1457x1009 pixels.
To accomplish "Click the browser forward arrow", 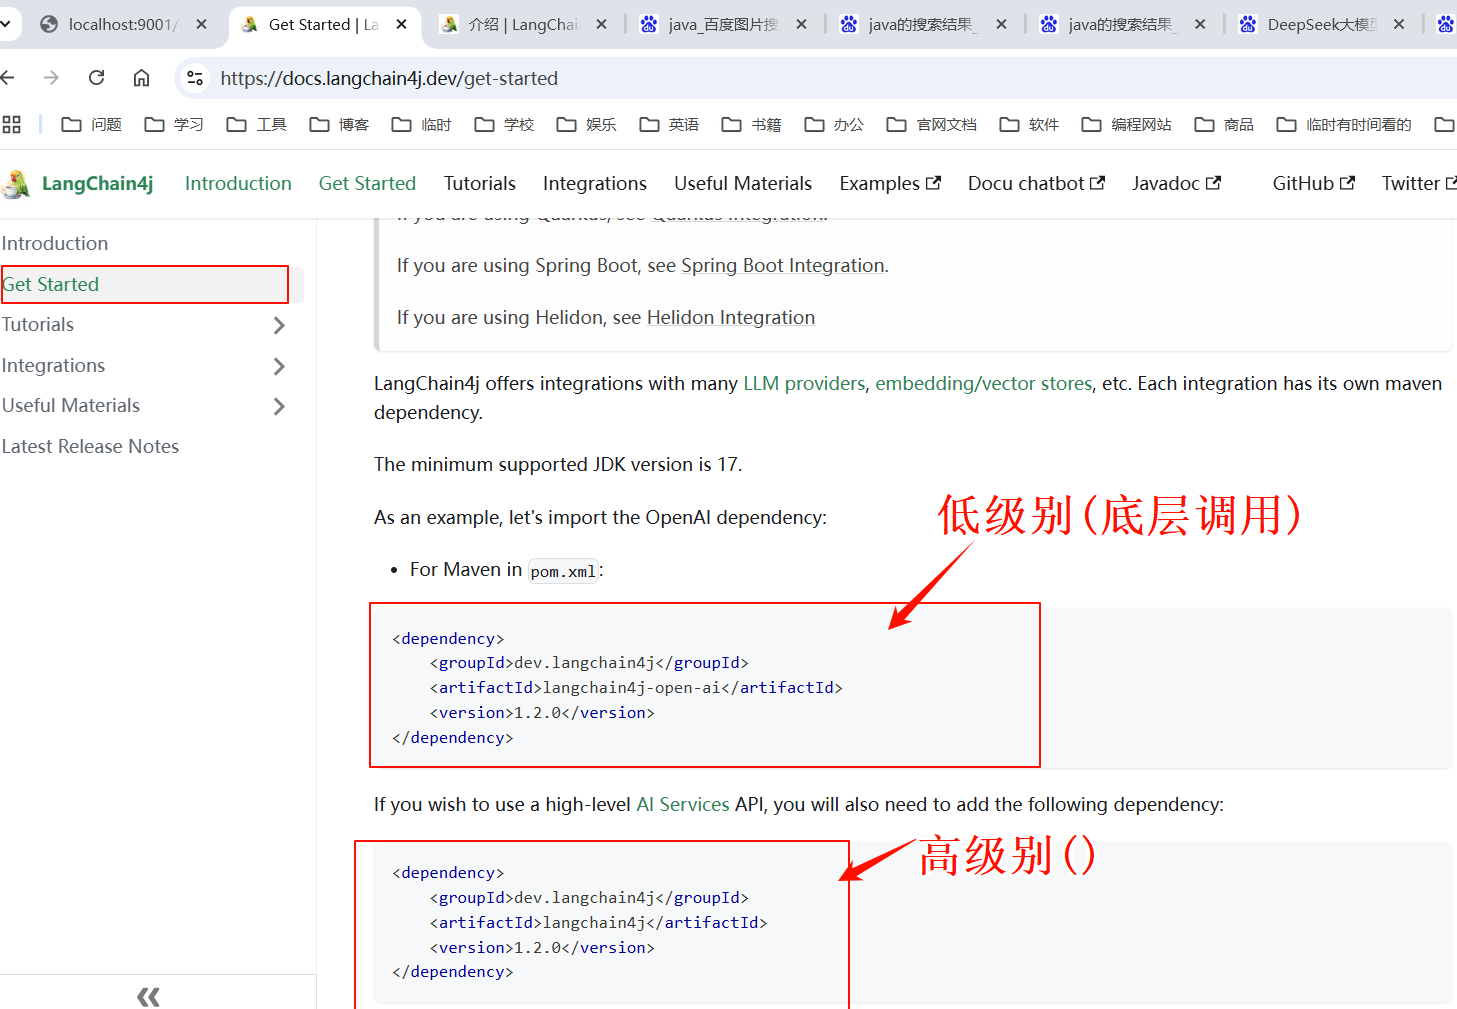I will (x=51, y=78).
